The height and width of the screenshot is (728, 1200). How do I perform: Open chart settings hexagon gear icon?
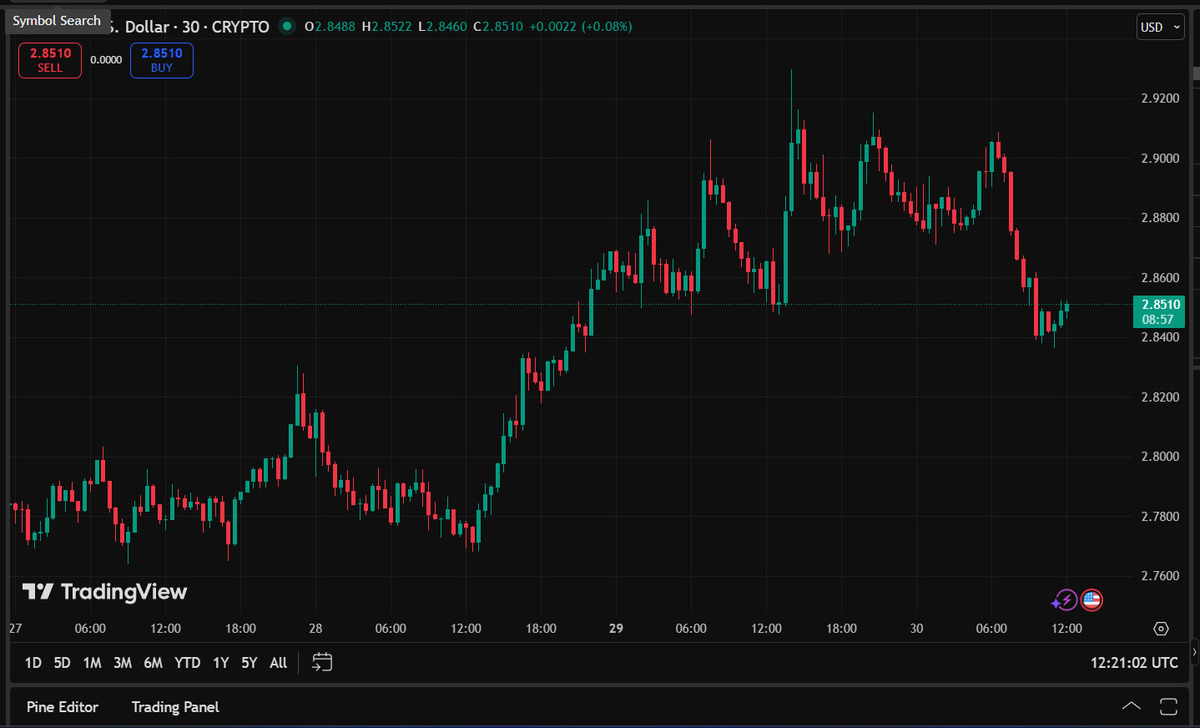pos(1161,629)
